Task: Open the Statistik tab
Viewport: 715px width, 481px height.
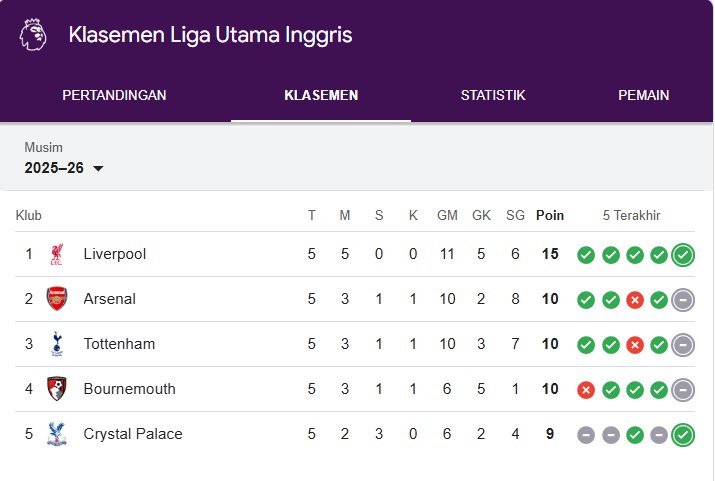Action: tap(493, 96)
